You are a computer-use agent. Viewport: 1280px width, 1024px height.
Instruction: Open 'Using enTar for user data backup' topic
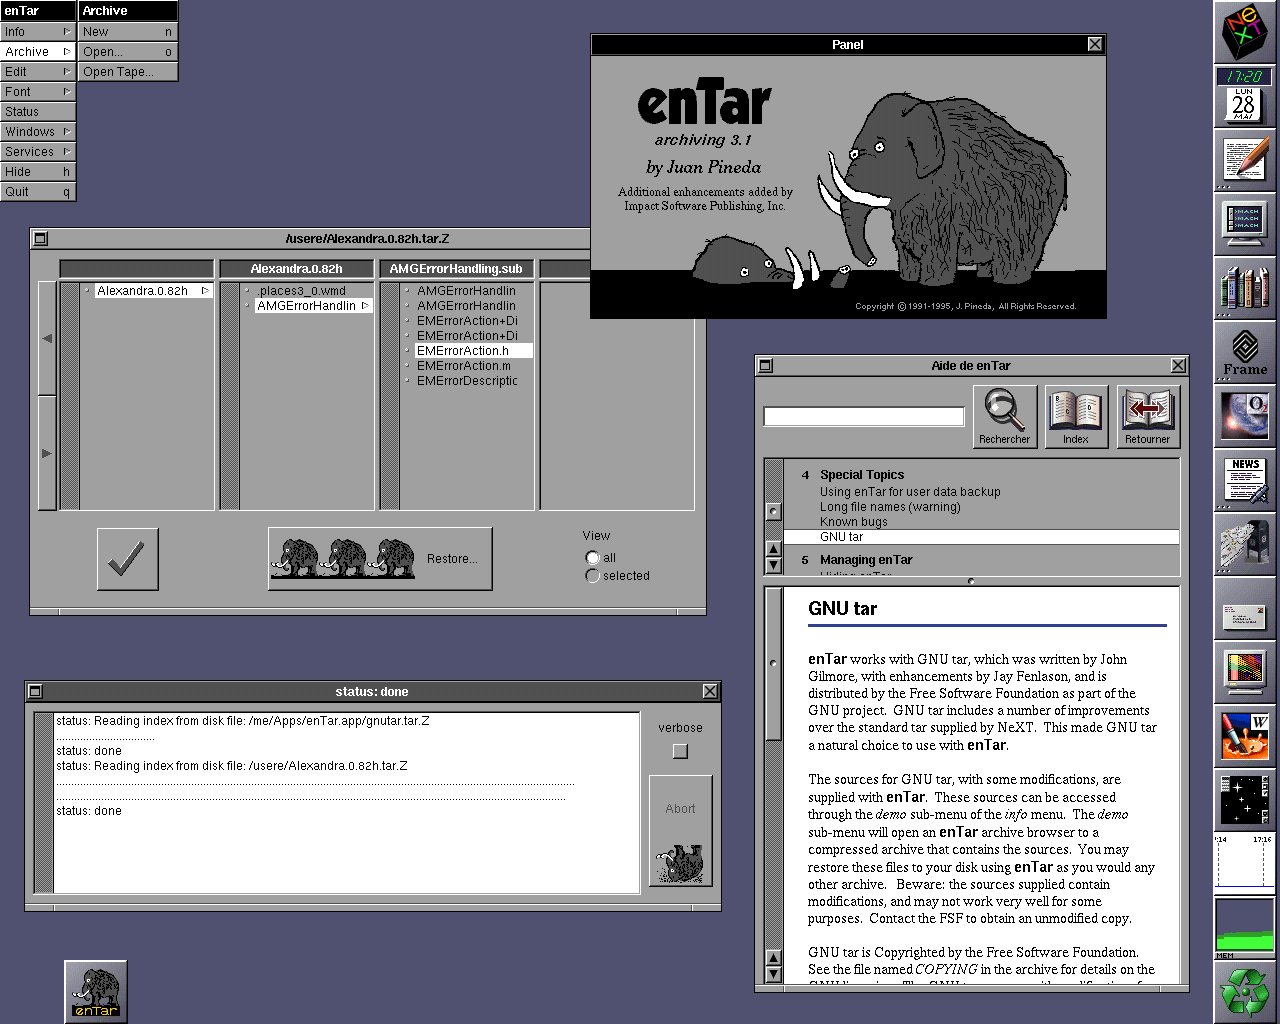910,492
